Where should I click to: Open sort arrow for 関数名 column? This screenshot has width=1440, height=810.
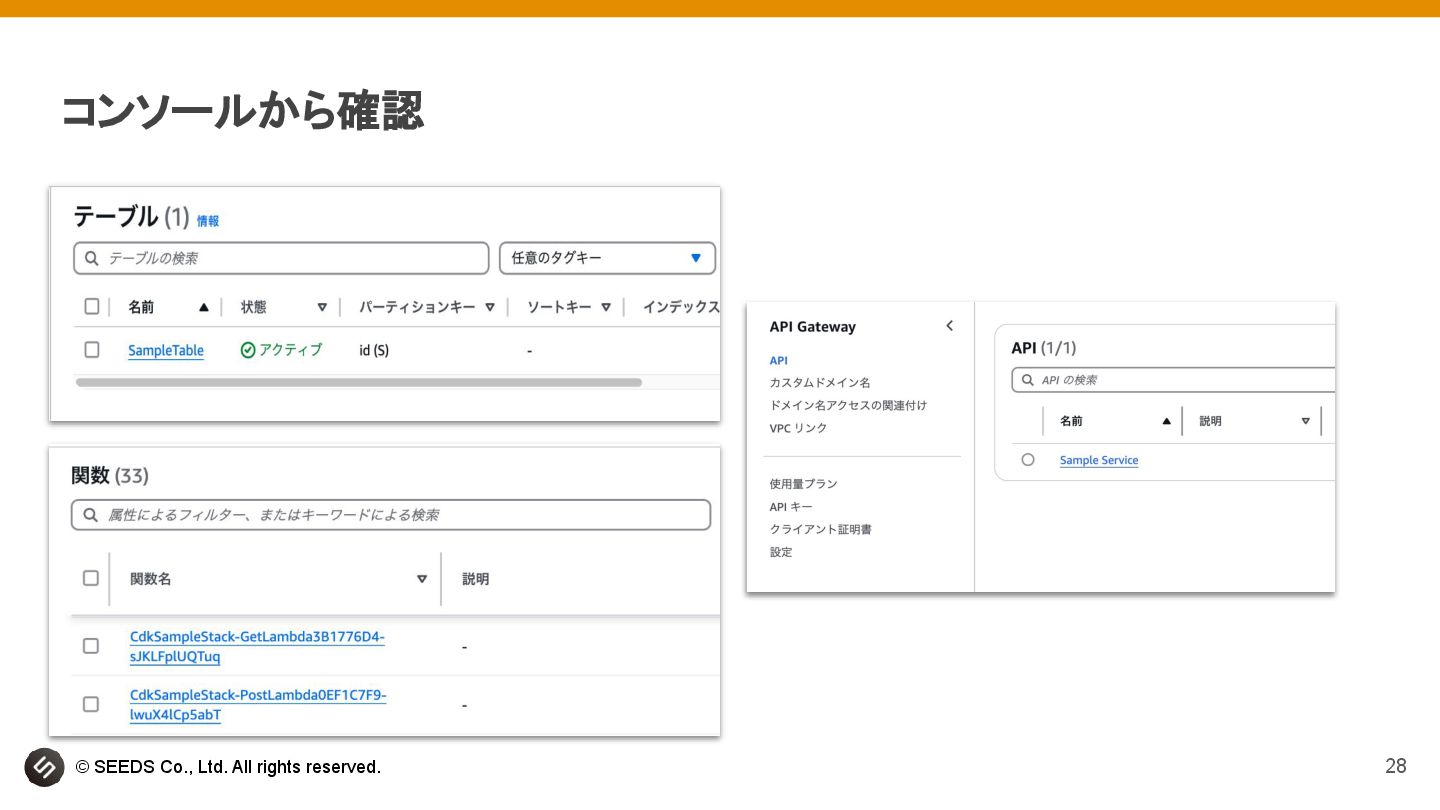point(422,579)
